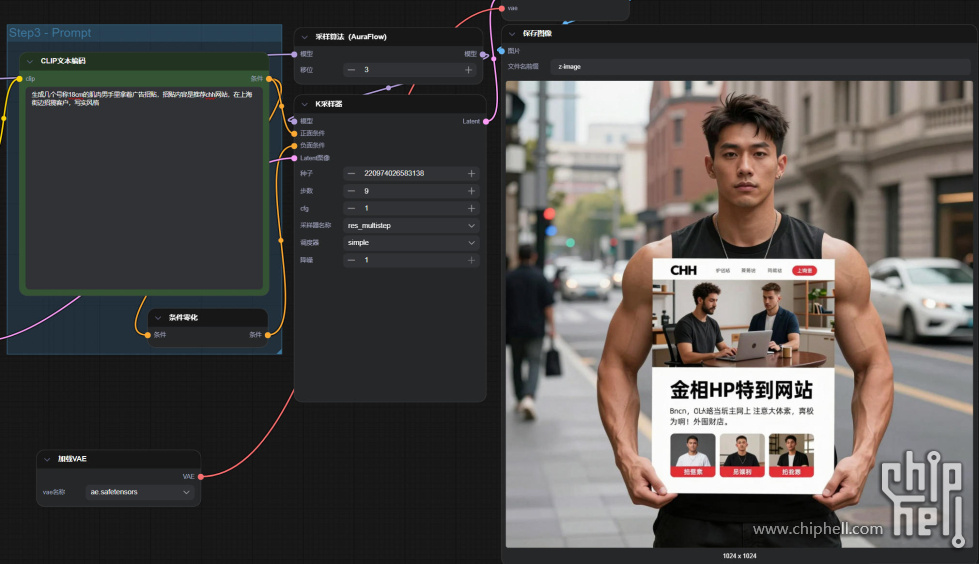Collapse the 加载VAE node

point(46,459)
